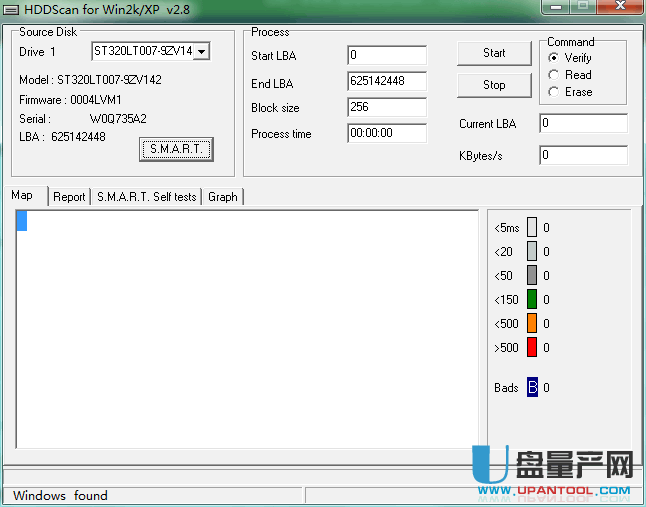This screenshot has width=646, height=507.
Task: Select the Read command option
Action: coord(555,75)
